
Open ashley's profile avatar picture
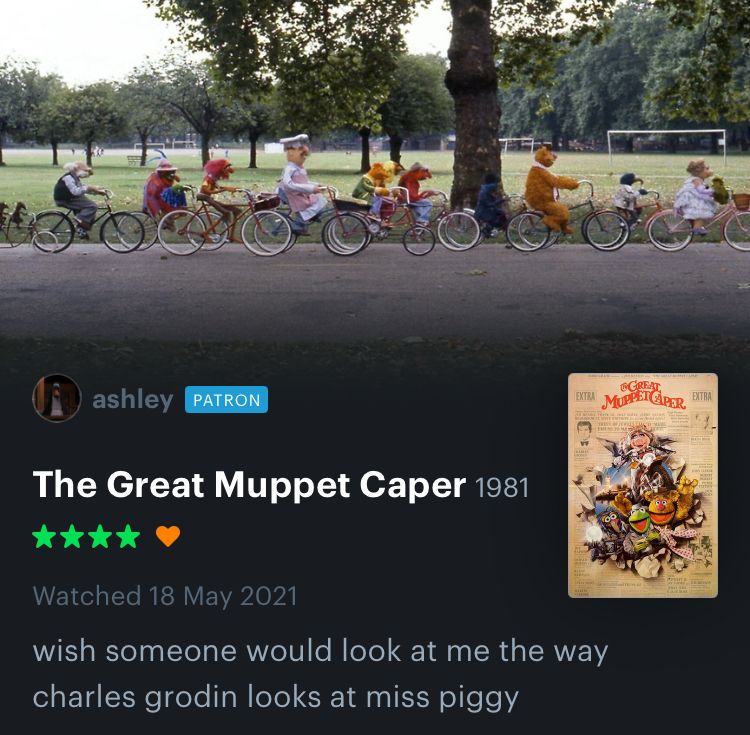click(x=56, y=398)
